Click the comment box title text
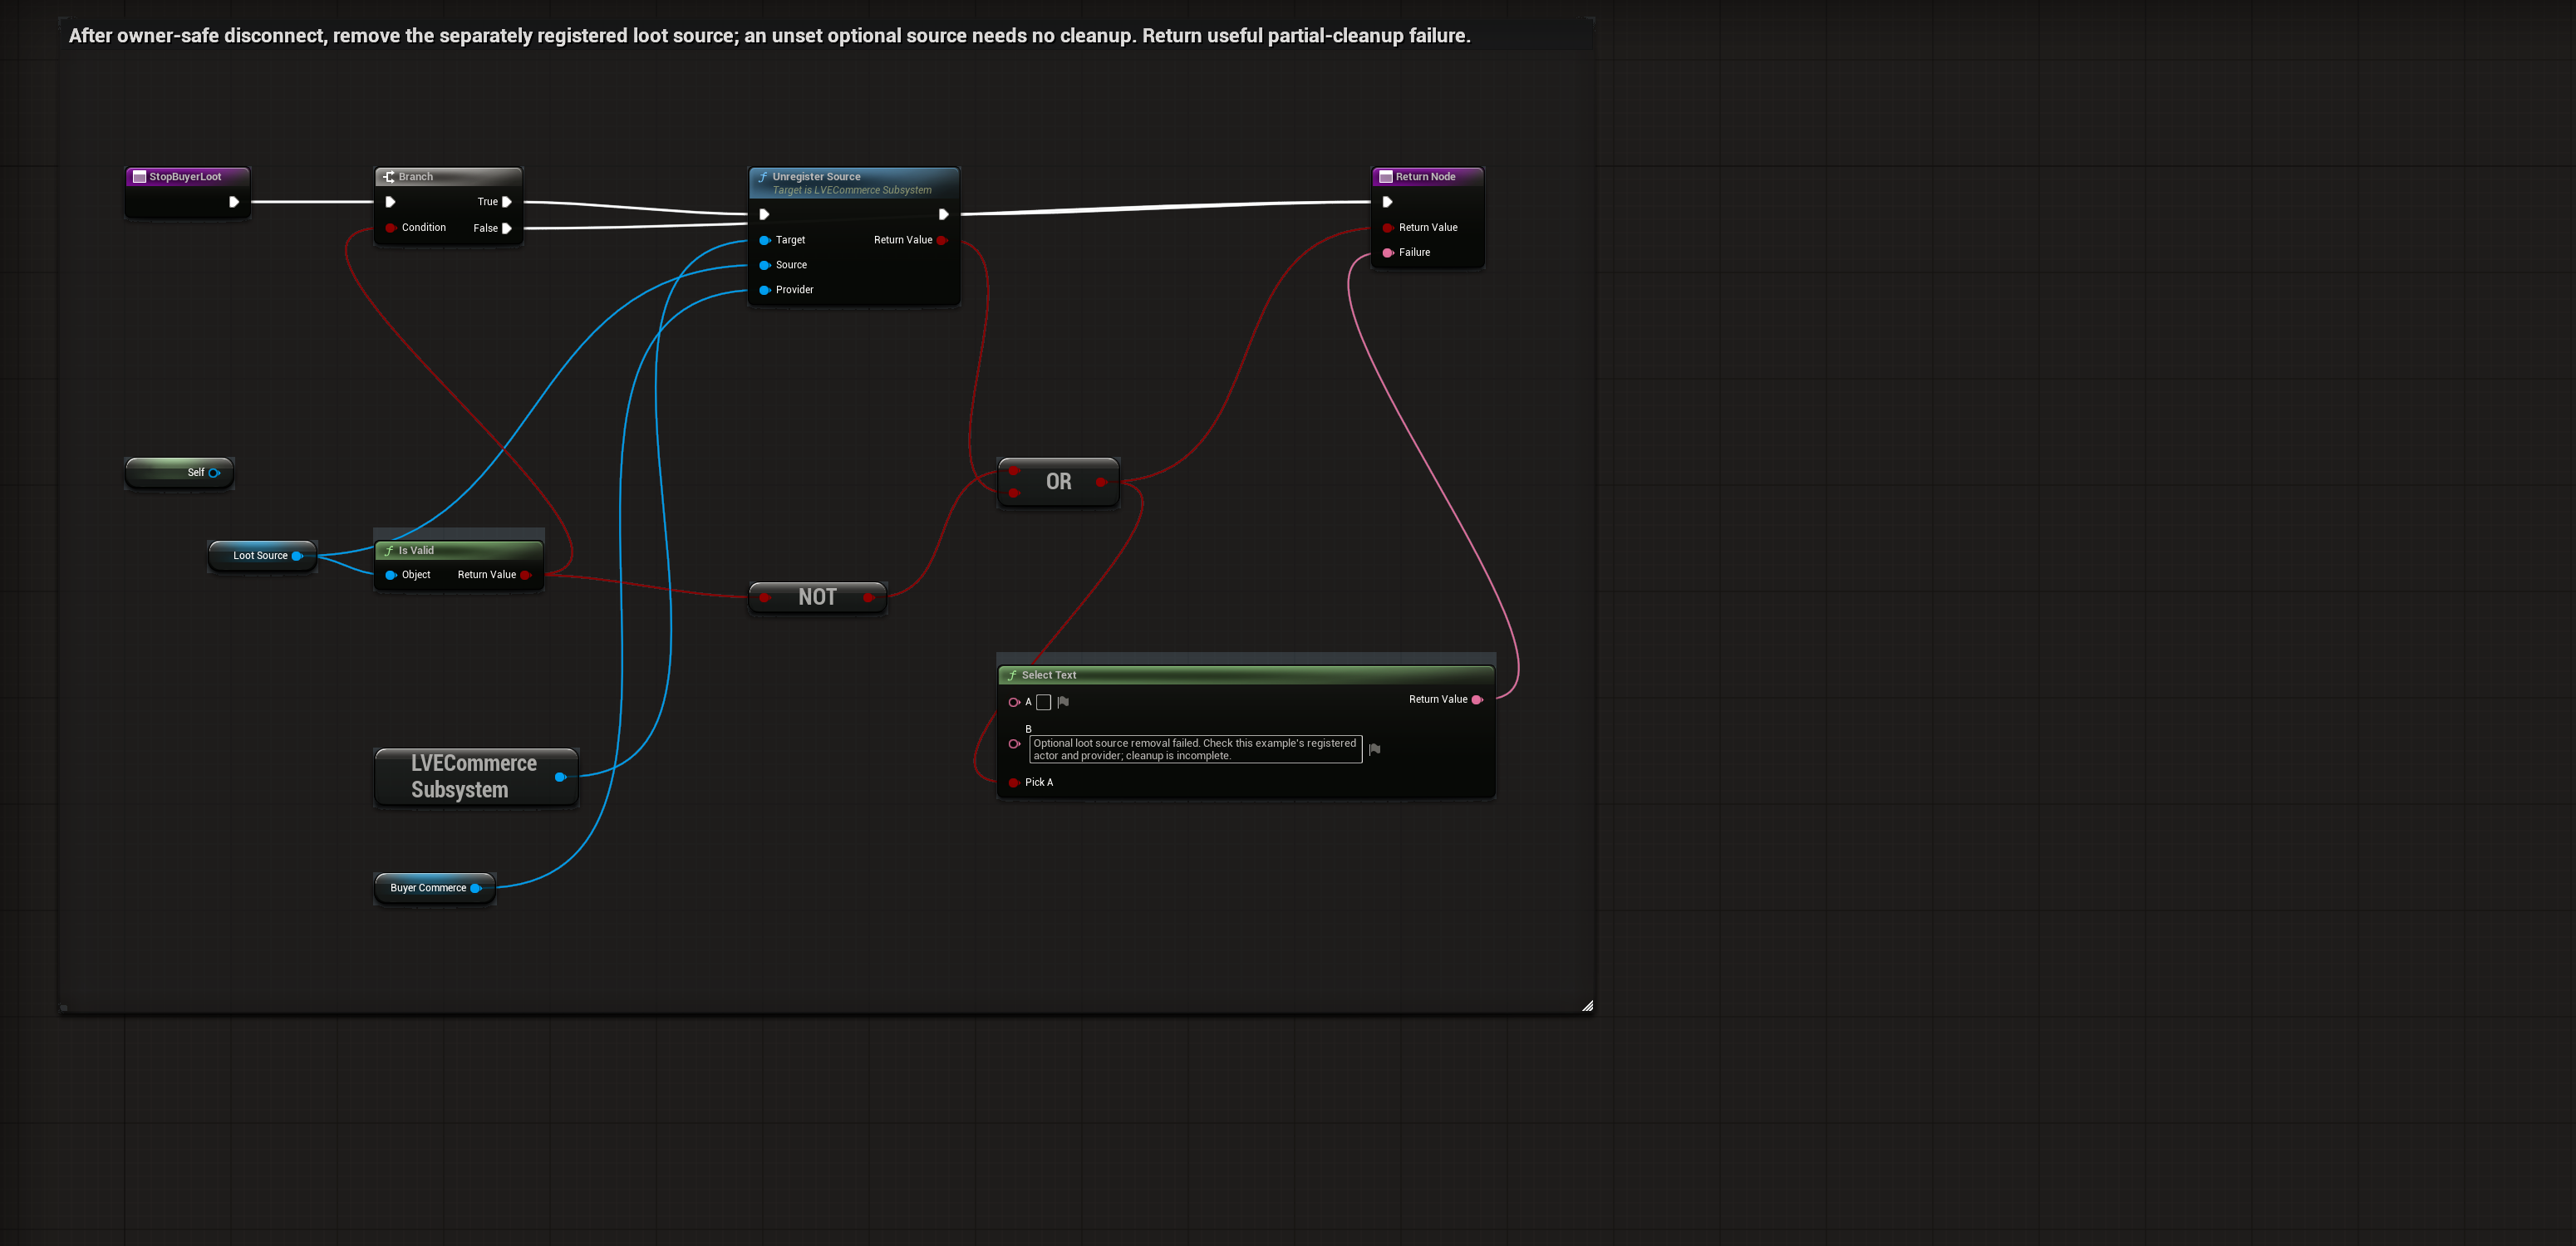The image size is (2576, 1246). [x=769, y=36]
